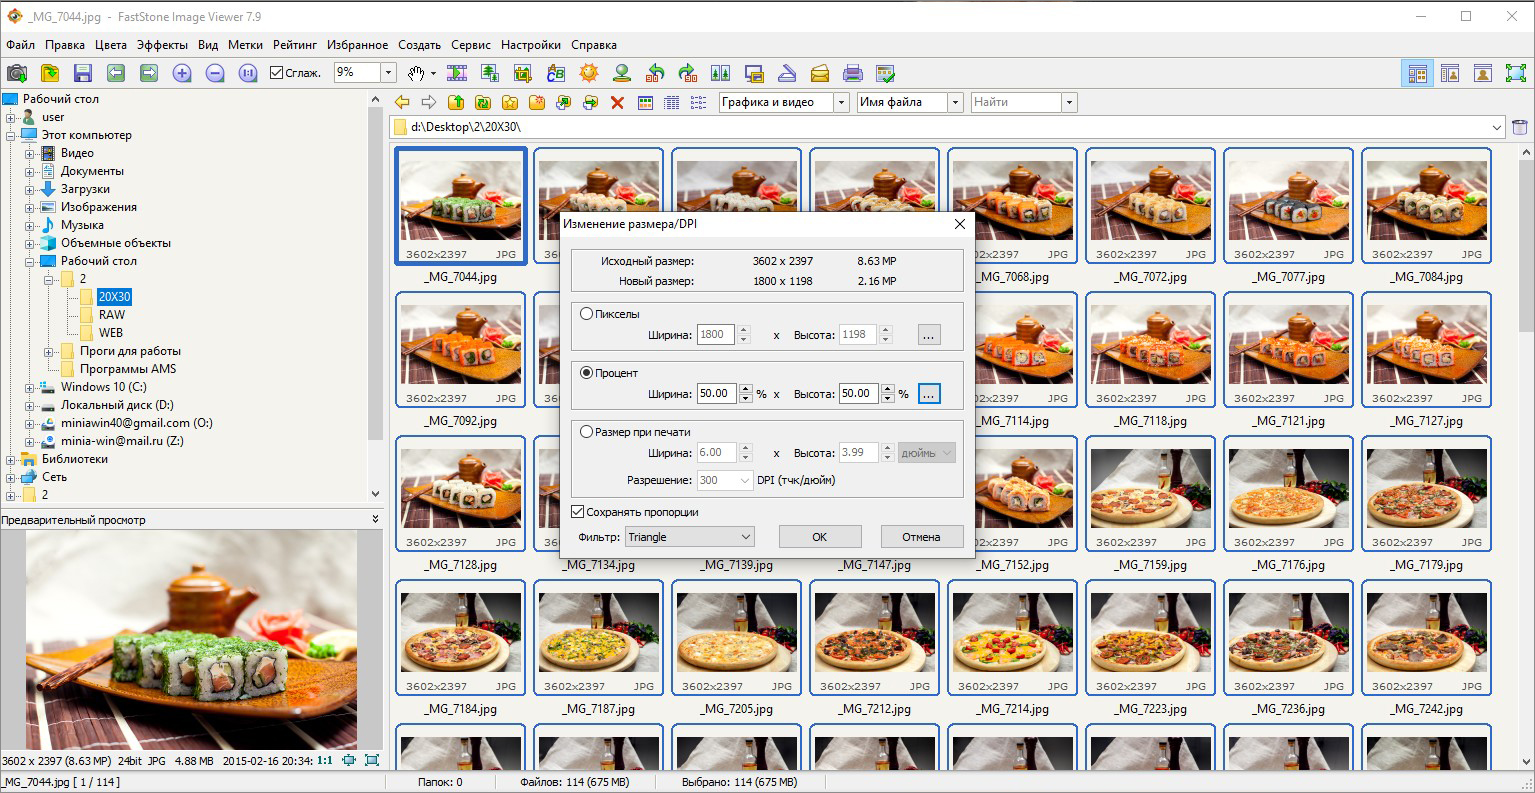Open the Сервис menu
1535x793 pixels.
471,45
